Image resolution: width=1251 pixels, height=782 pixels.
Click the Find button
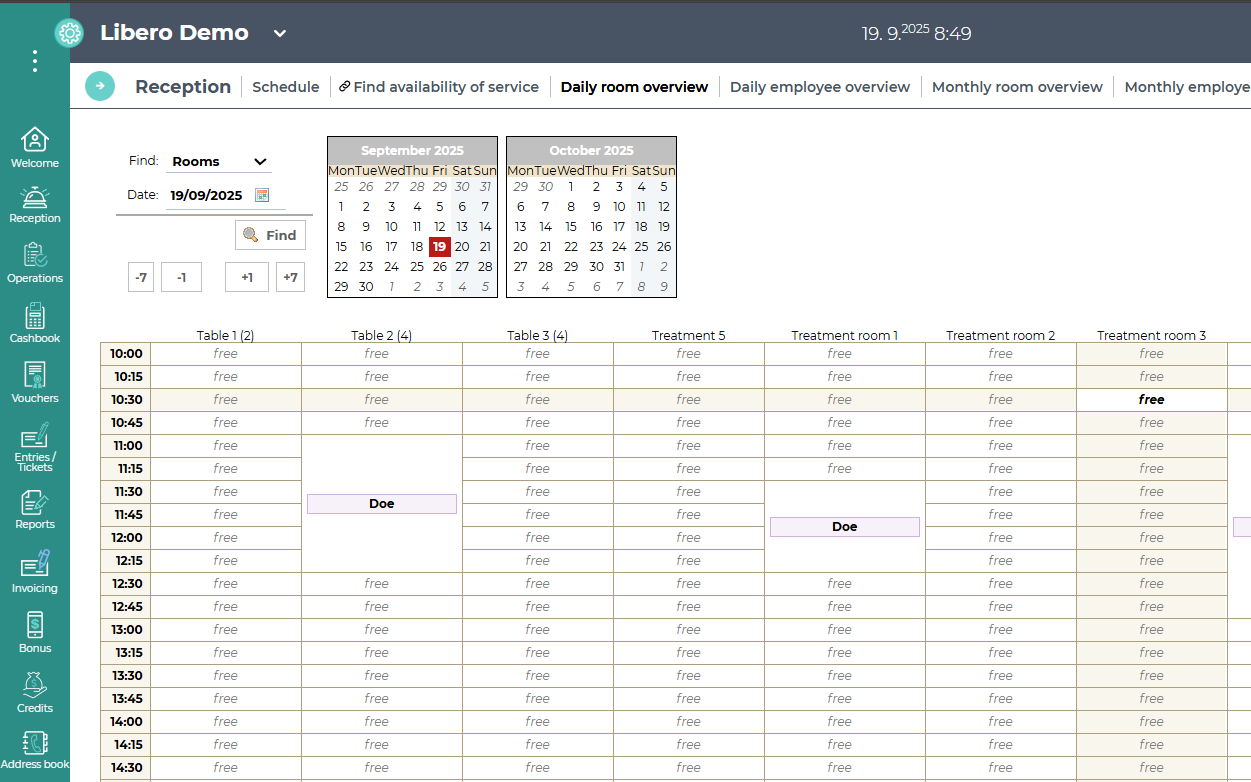[x=270, y=235]
